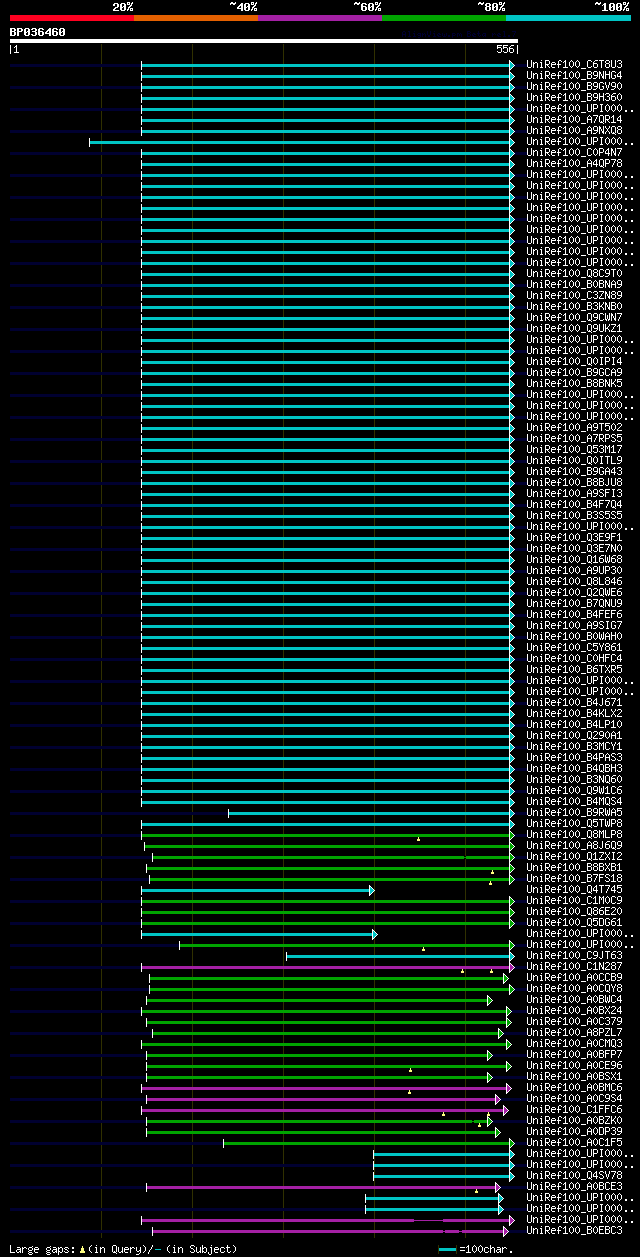Select the UniRef100_B7QNU9 label
The height and width of the screenshot is (1257, 640).
[574, 603]
